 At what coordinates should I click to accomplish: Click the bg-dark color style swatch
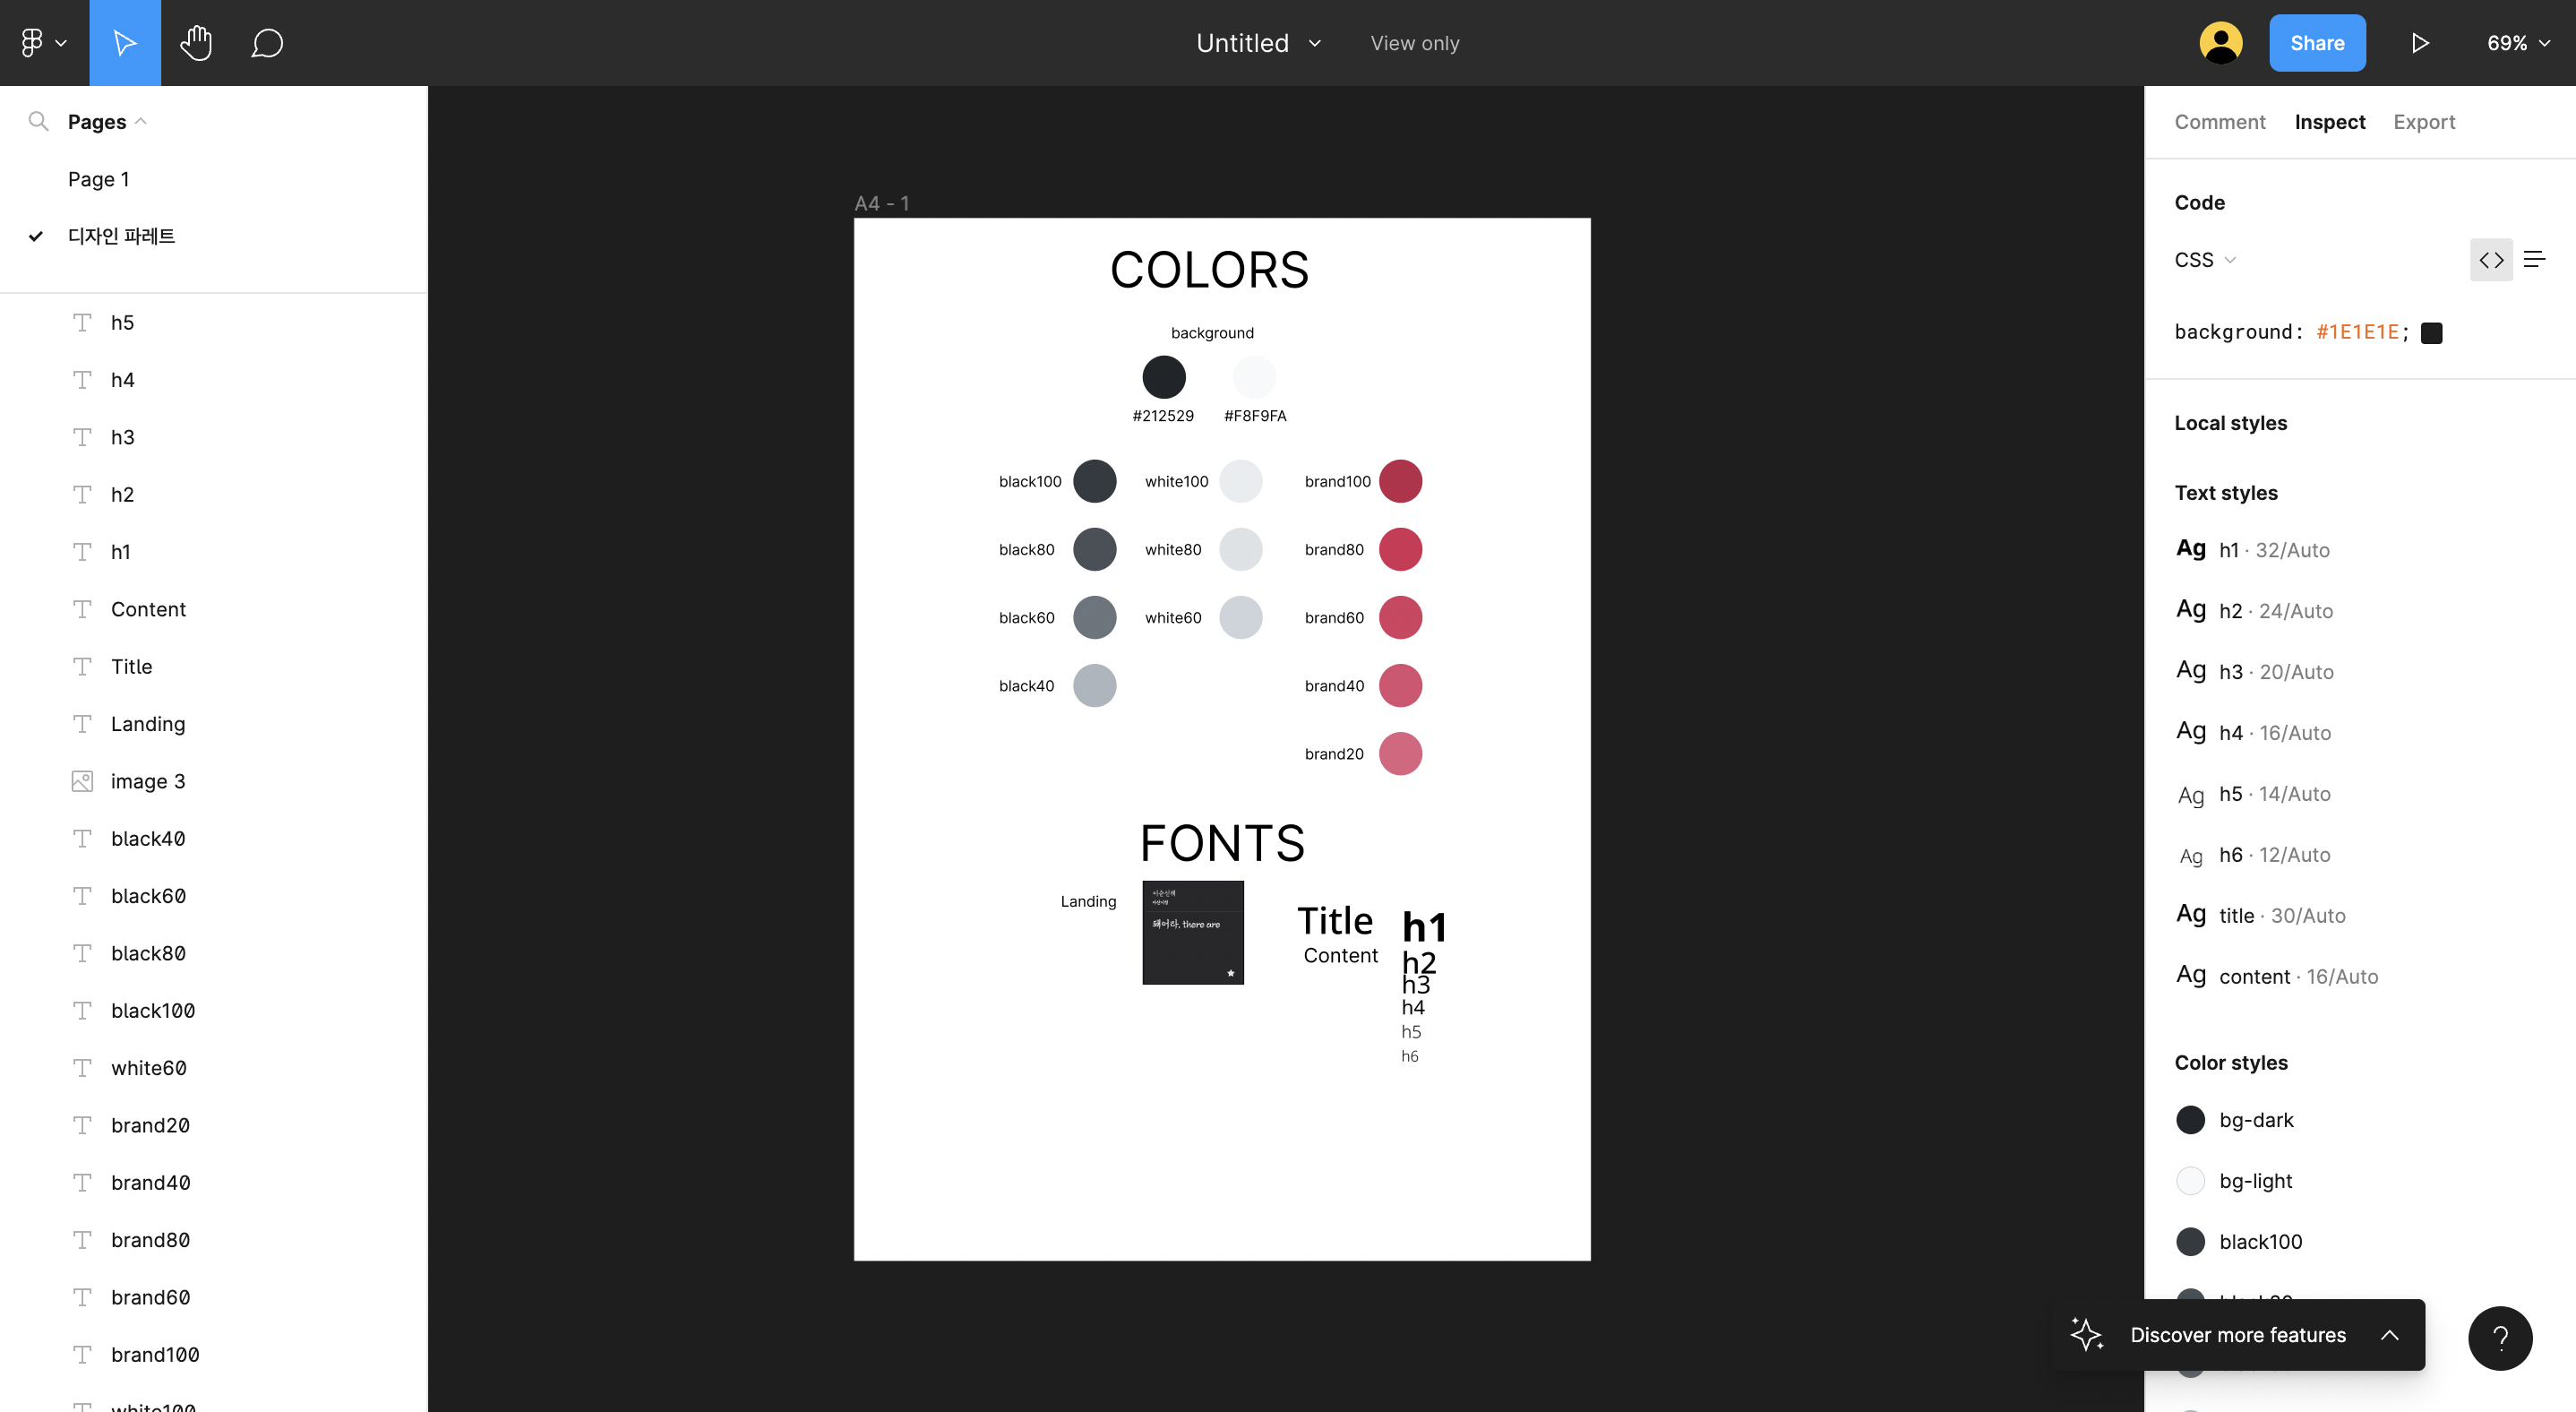tap(2190, 1120)
